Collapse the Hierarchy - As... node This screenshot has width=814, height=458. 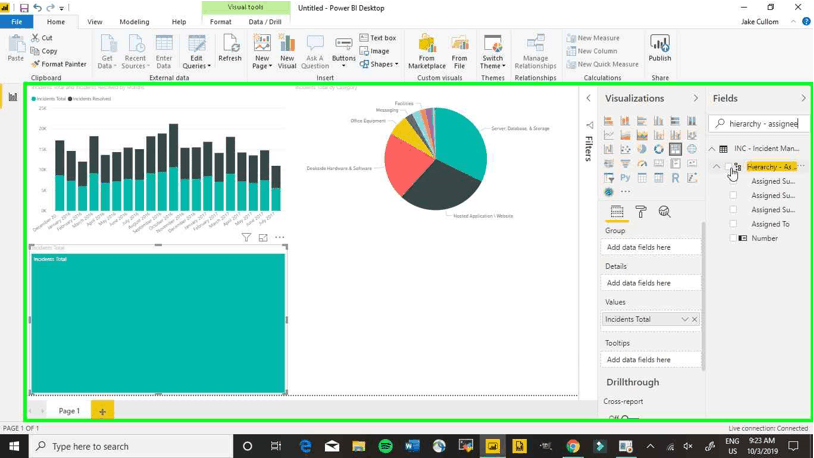[716, 167]
